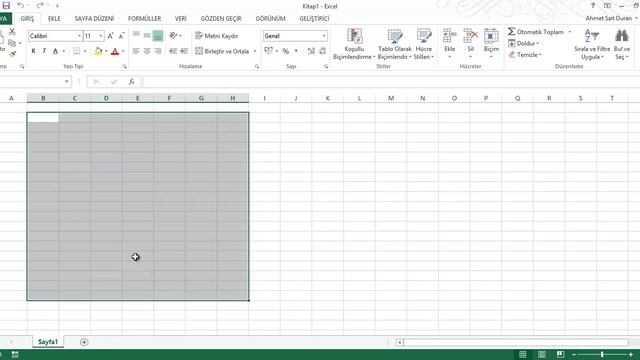
Task: Open the font color dropdown arrow
Action: pyautogui.click(x=123, y=51)
